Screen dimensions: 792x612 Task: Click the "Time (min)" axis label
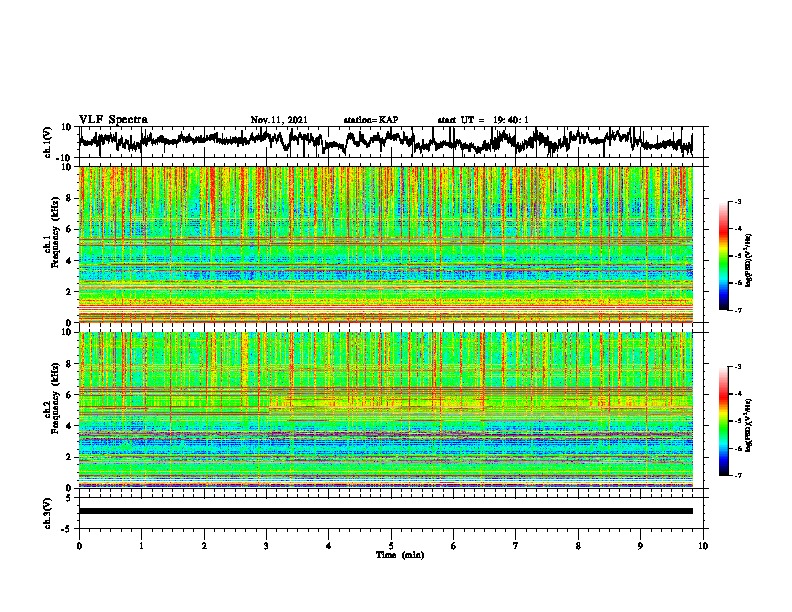[x=400, y=555]
